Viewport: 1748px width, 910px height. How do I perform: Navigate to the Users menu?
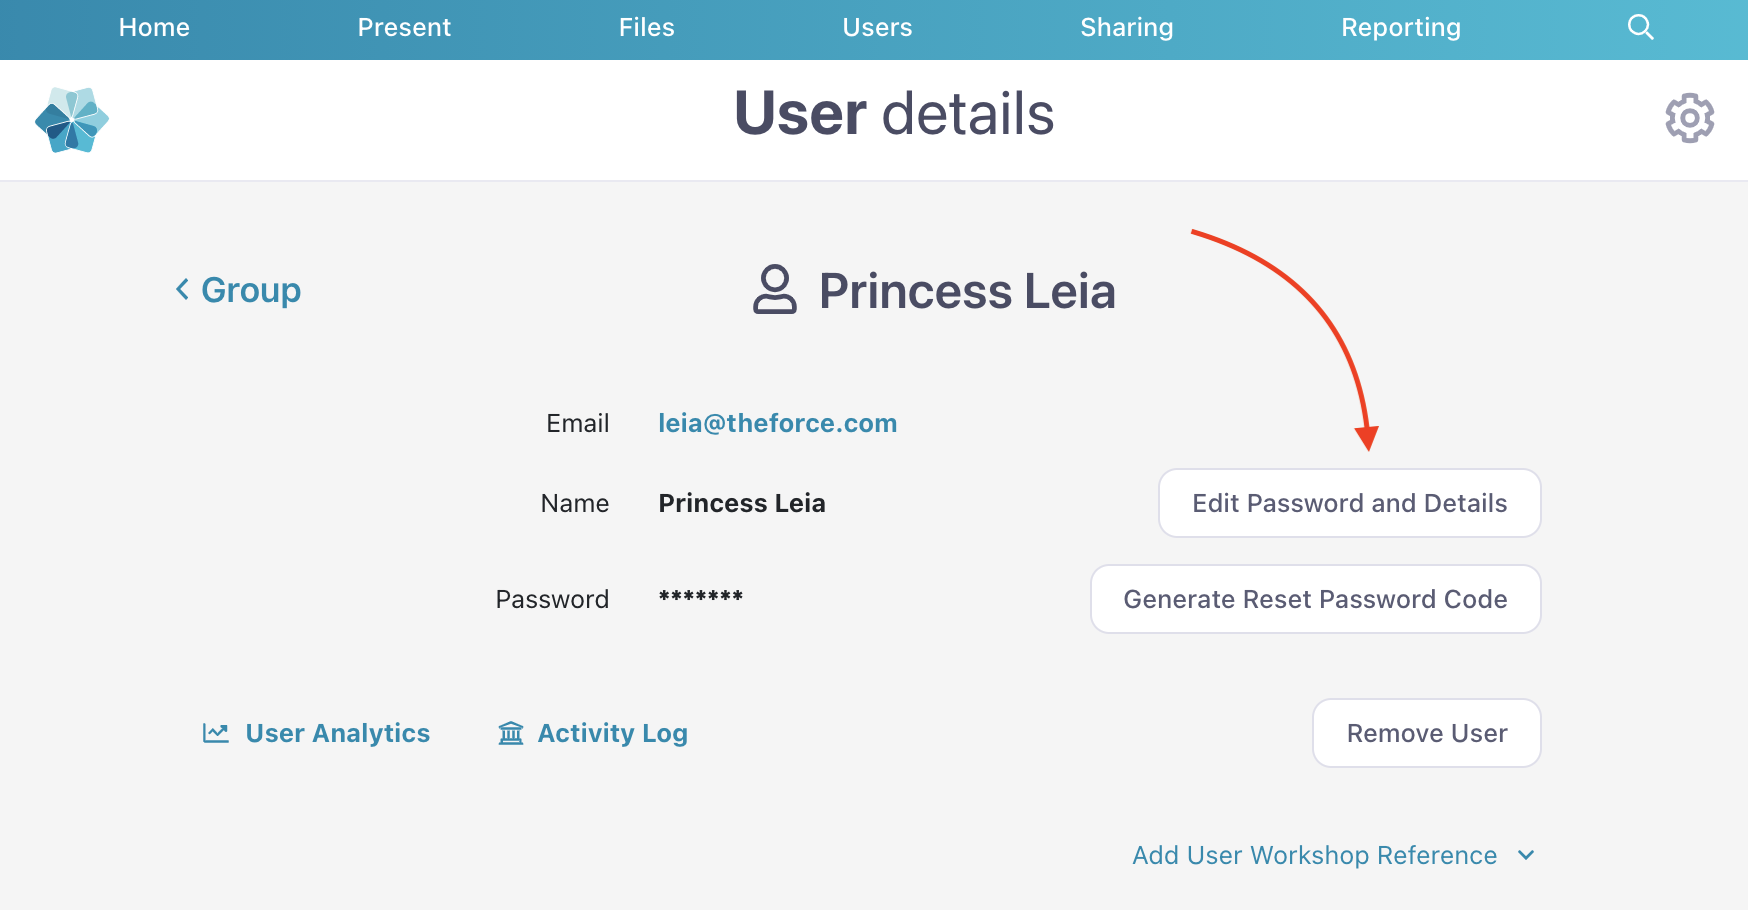(877, 27)
